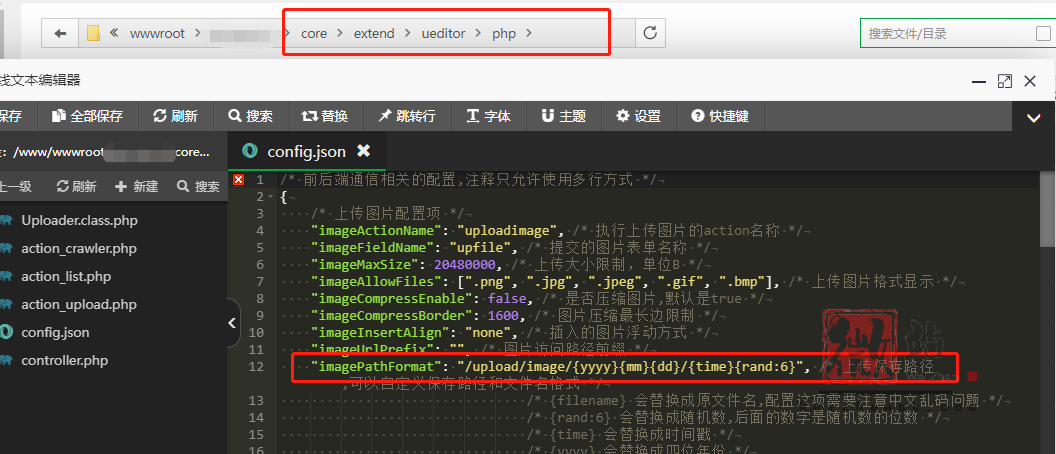Open Uploader.class.php in the file list

point(79,220)
